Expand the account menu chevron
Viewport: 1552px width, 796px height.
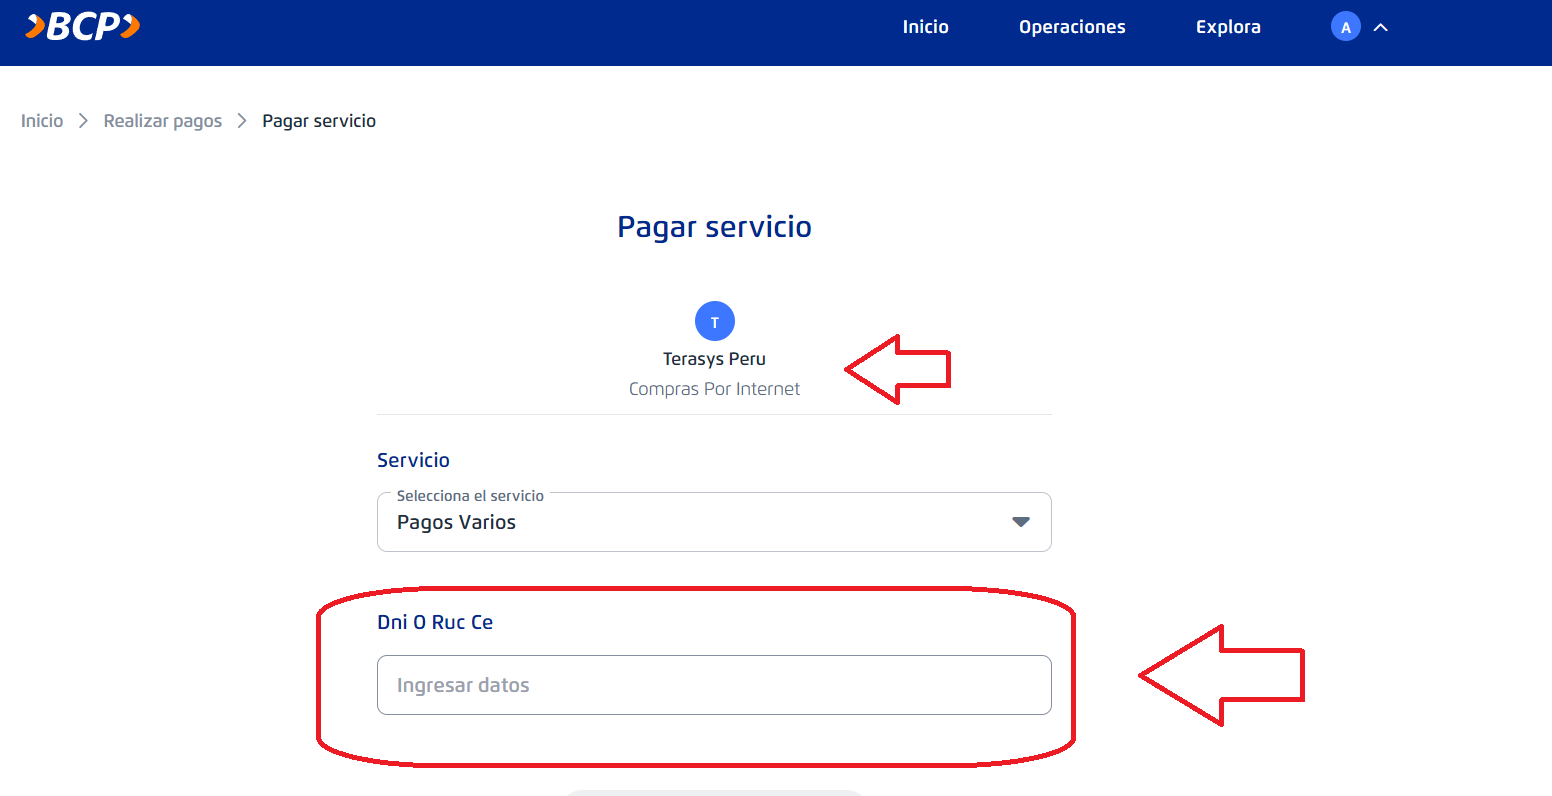click(1381, 28)
